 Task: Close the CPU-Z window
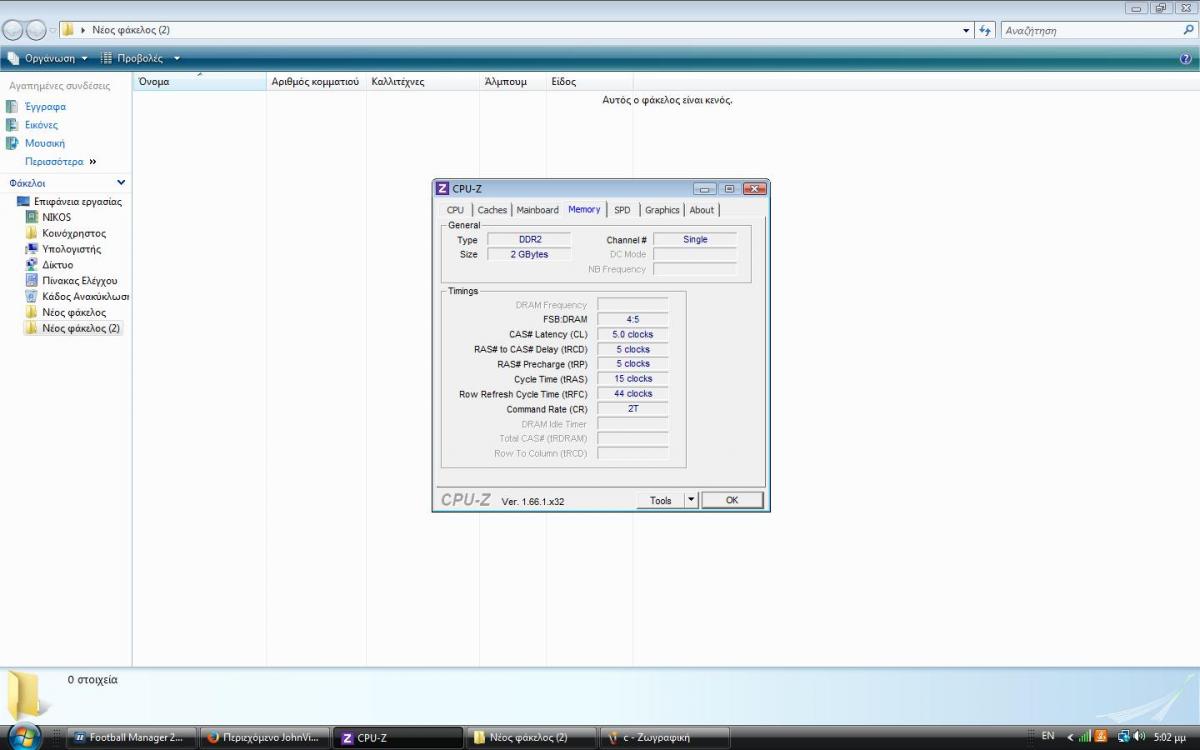click(x=755, y=189)
